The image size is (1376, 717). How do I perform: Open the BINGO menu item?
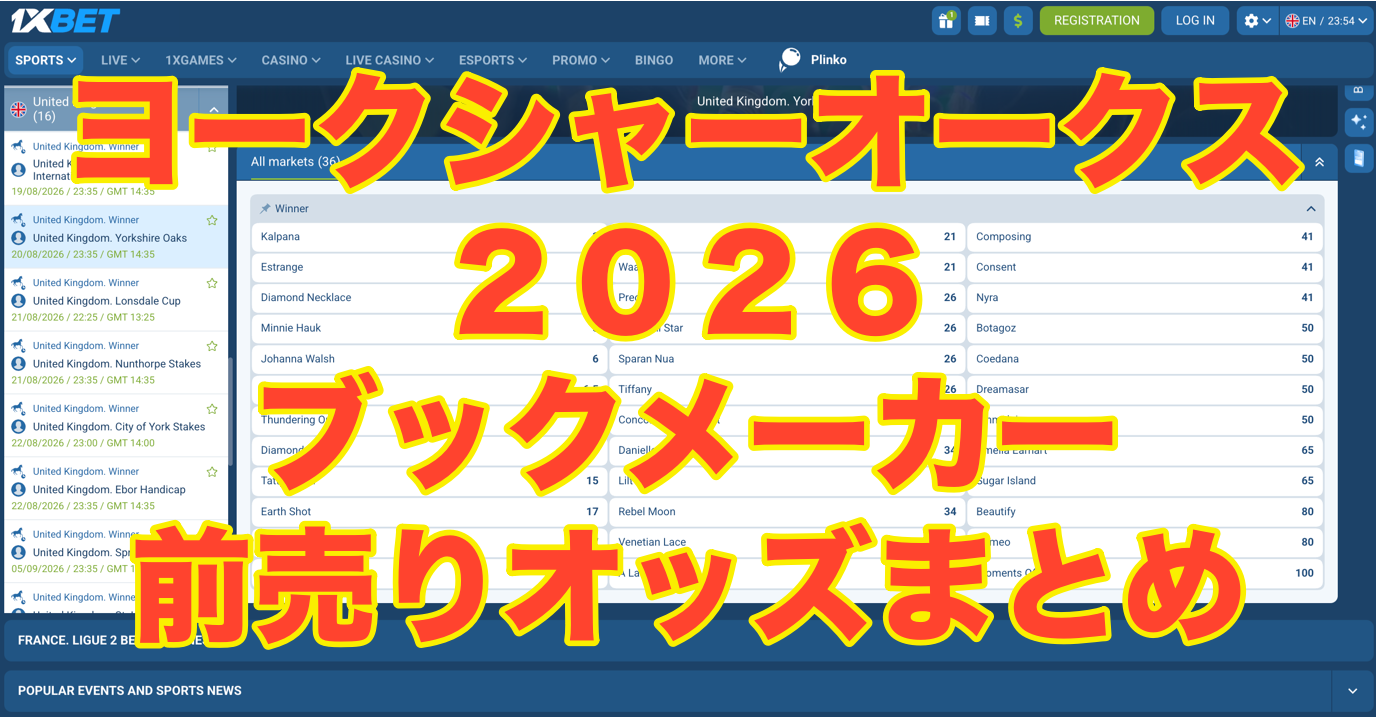tap(654, 60)
